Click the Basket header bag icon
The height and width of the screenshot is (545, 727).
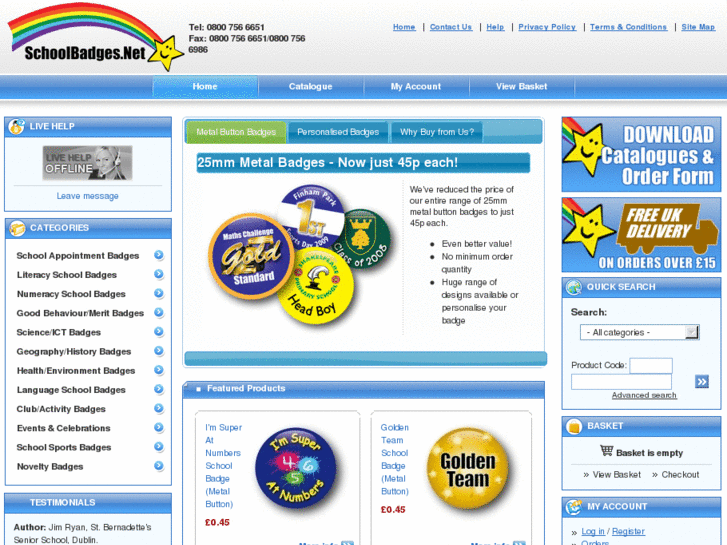574,426
